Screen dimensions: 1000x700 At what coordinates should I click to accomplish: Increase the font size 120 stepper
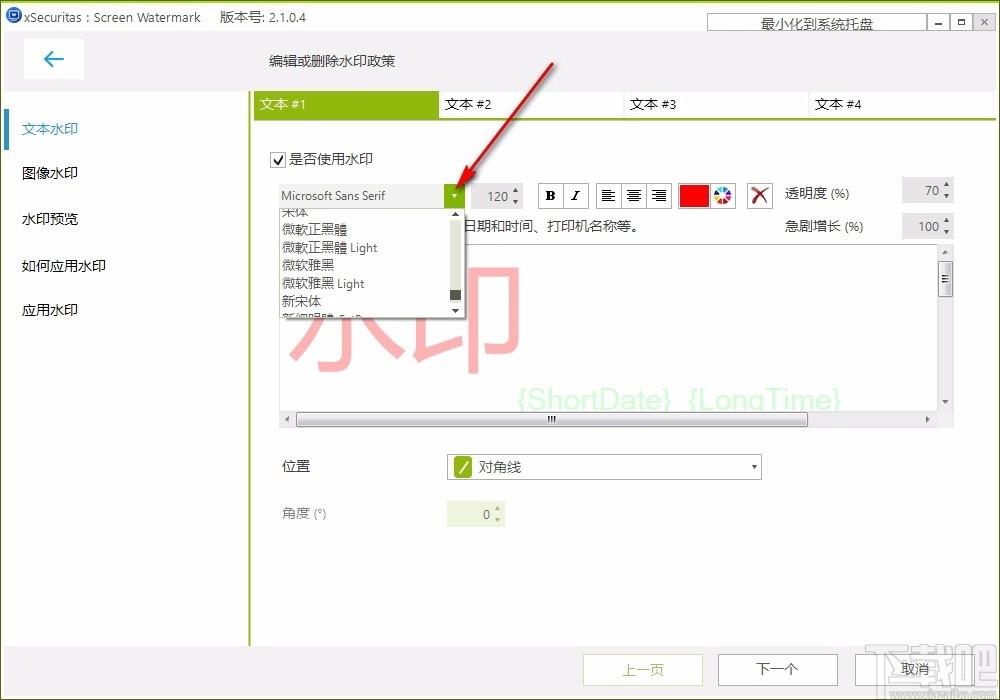click(x=515, y=190)
